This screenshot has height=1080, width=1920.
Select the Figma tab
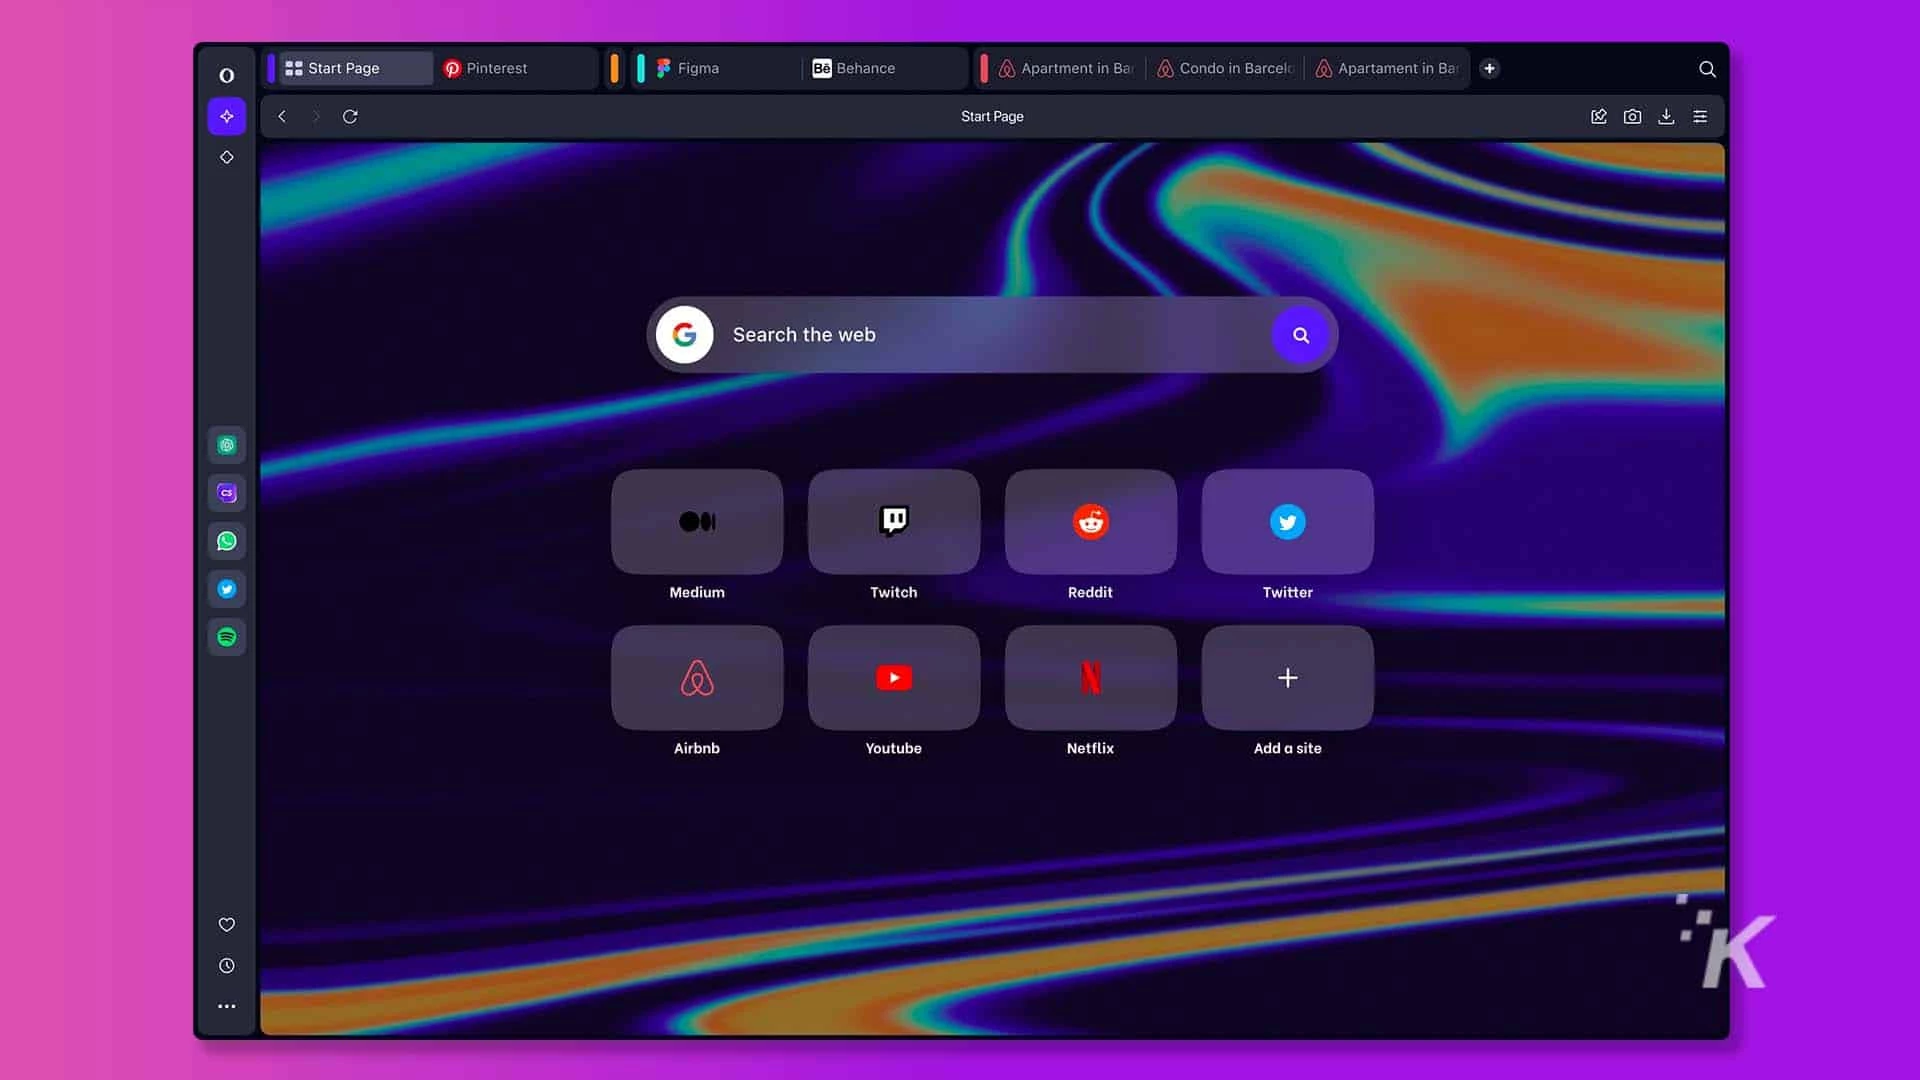(698, 68)
